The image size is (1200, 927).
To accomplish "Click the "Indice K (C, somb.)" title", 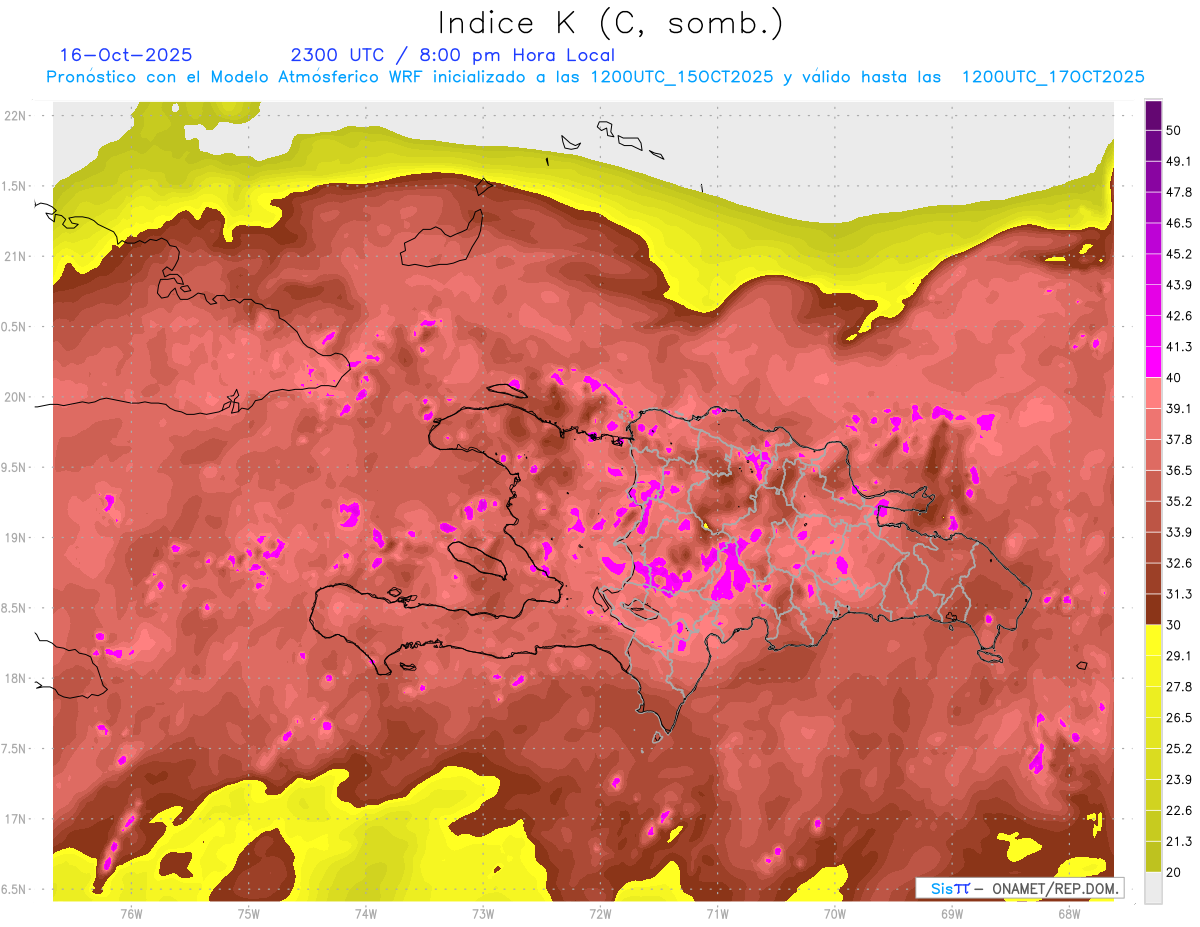I will click(x=610, y=23).
